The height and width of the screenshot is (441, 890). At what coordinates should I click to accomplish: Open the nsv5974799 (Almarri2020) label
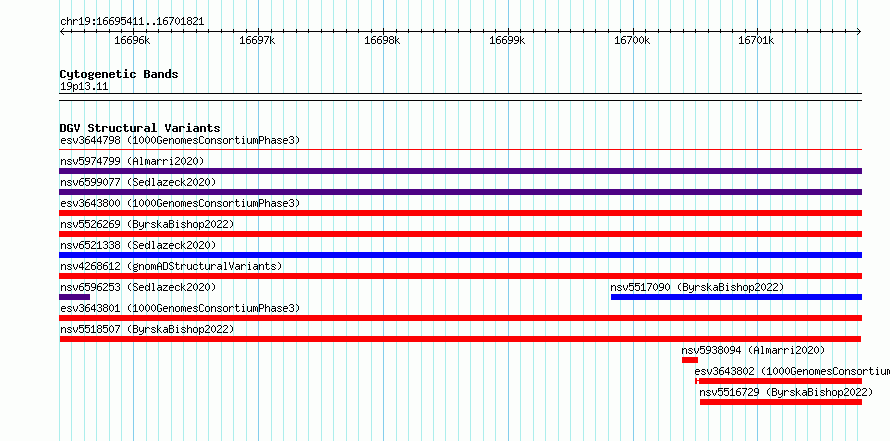132,161
